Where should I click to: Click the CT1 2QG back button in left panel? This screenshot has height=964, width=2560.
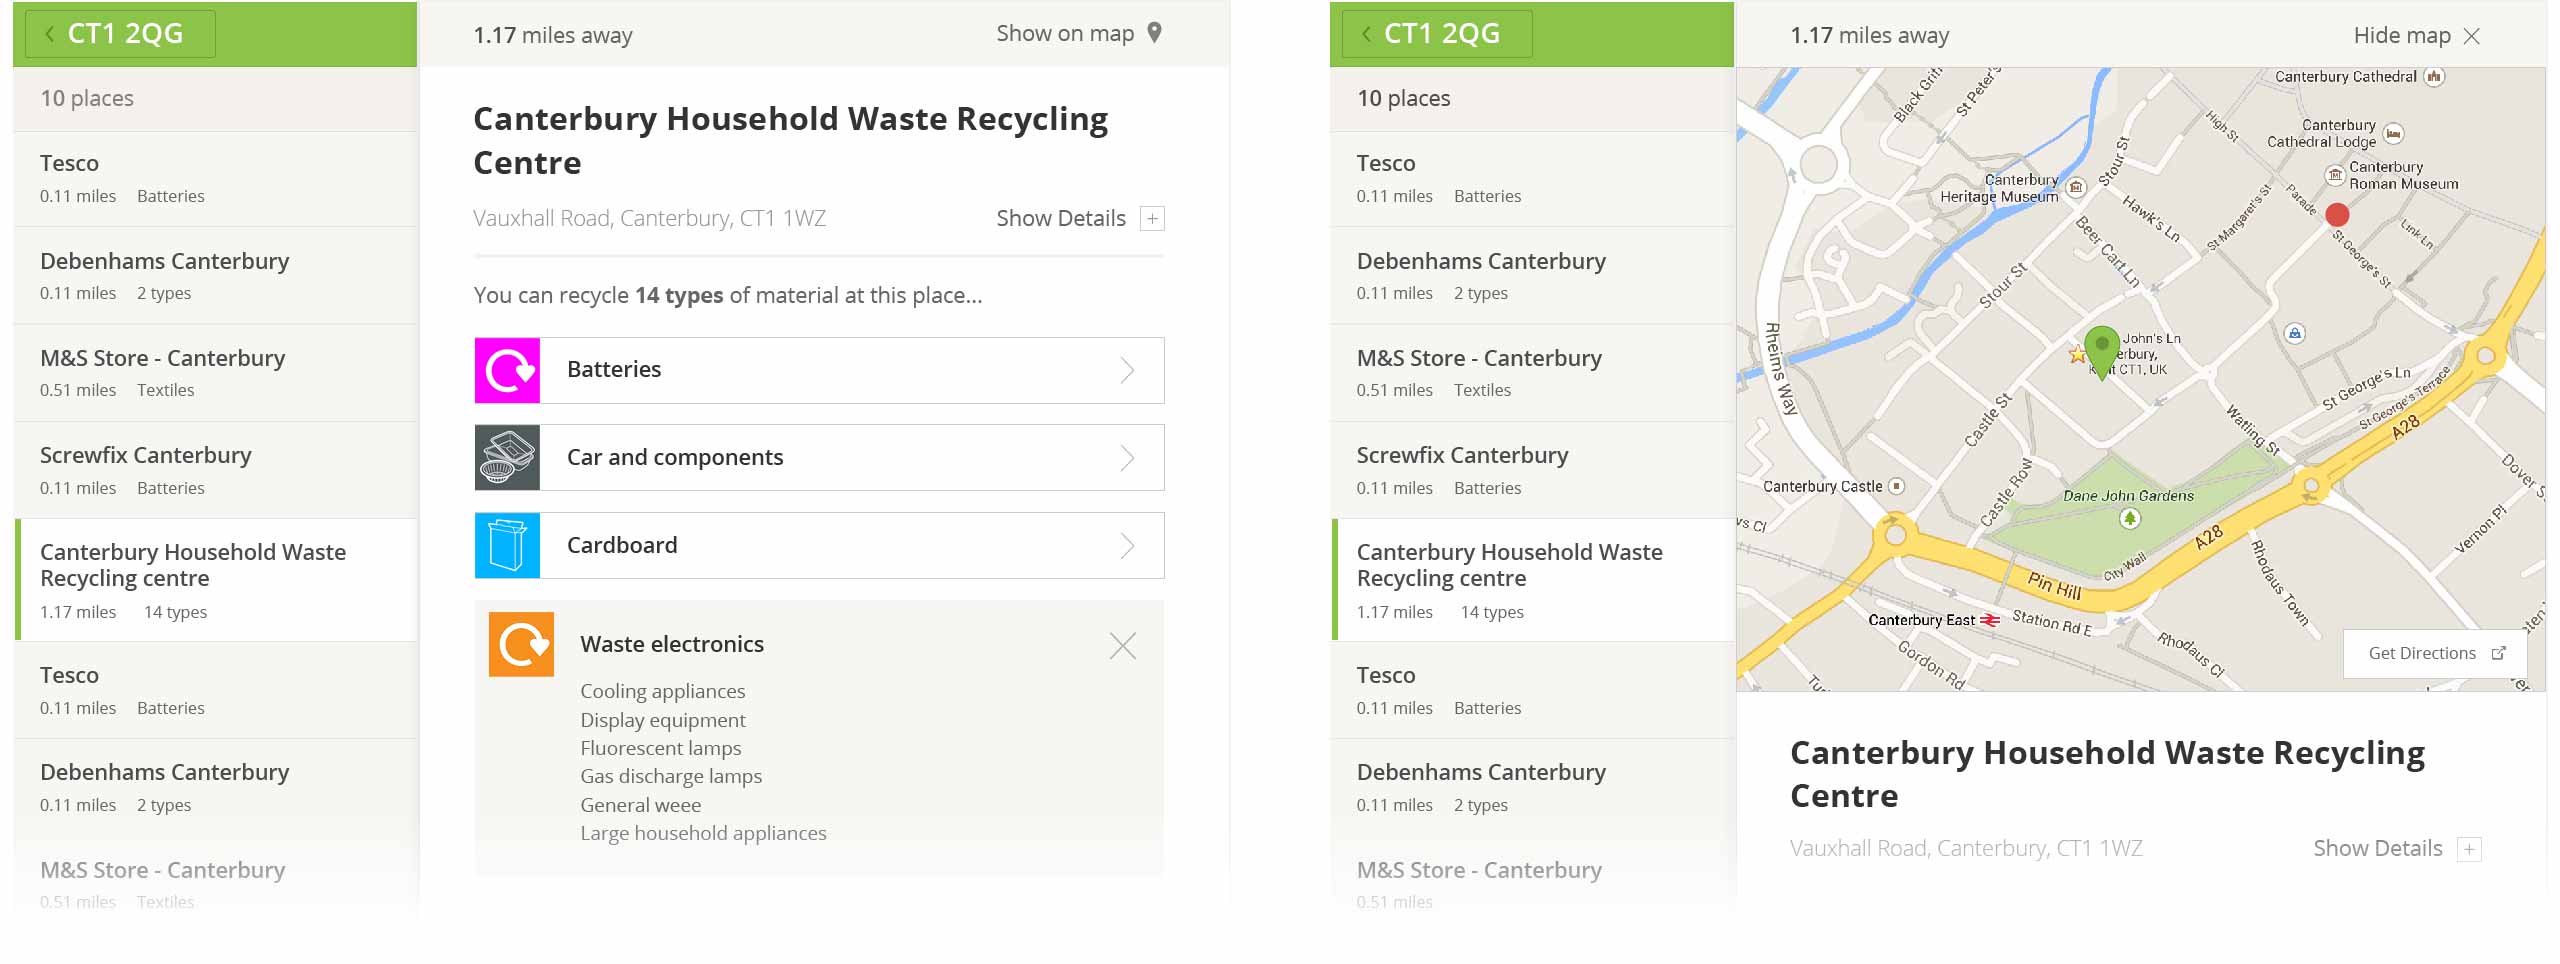tap(120, 34)
